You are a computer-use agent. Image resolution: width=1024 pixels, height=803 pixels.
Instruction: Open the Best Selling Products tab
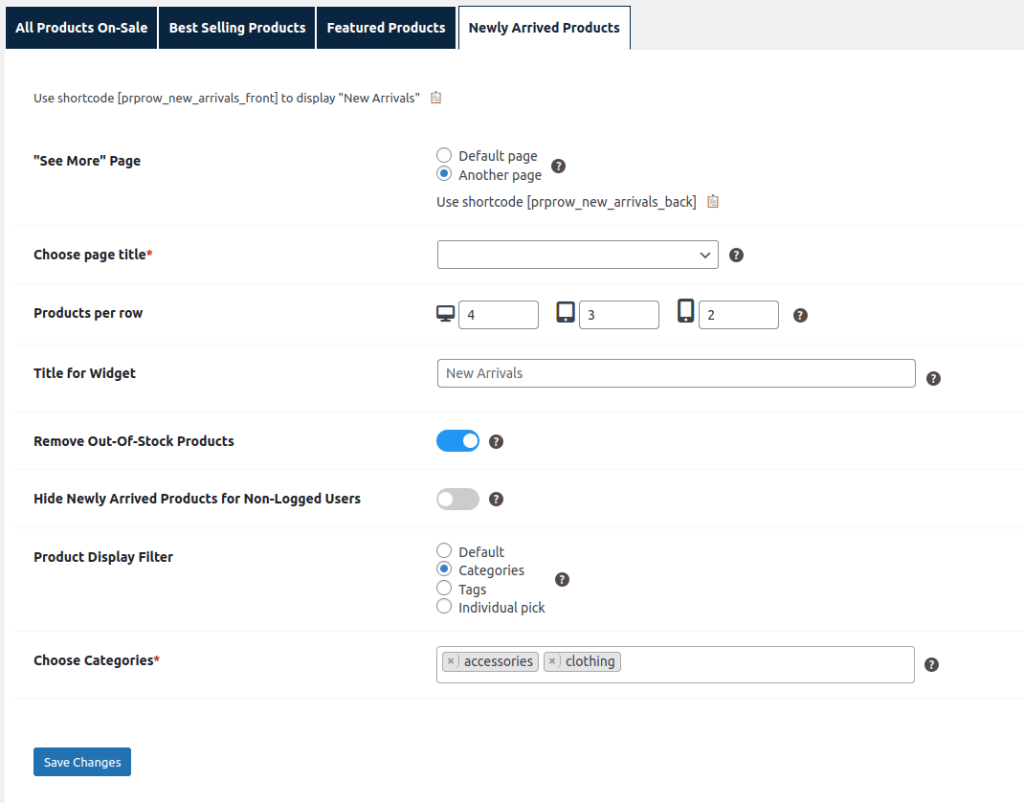[x=237, y=28]
